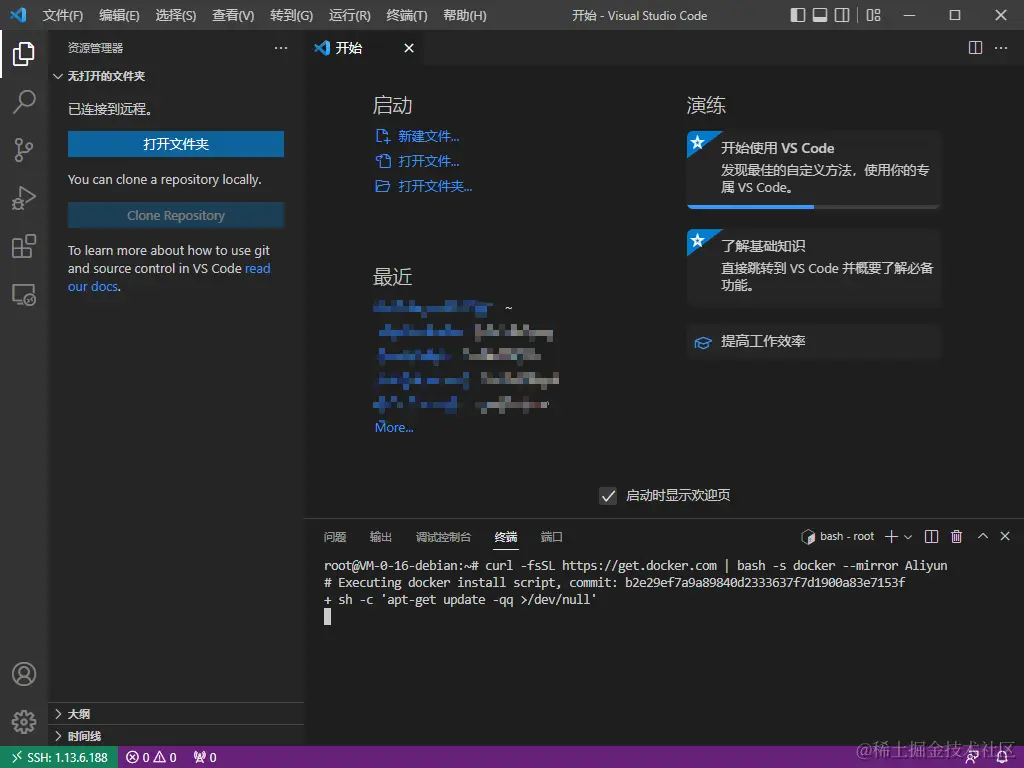Viewport: 1024px width, 768px height.
Task: Select bash - root terminal entry
Action: [x=838, y=537]
